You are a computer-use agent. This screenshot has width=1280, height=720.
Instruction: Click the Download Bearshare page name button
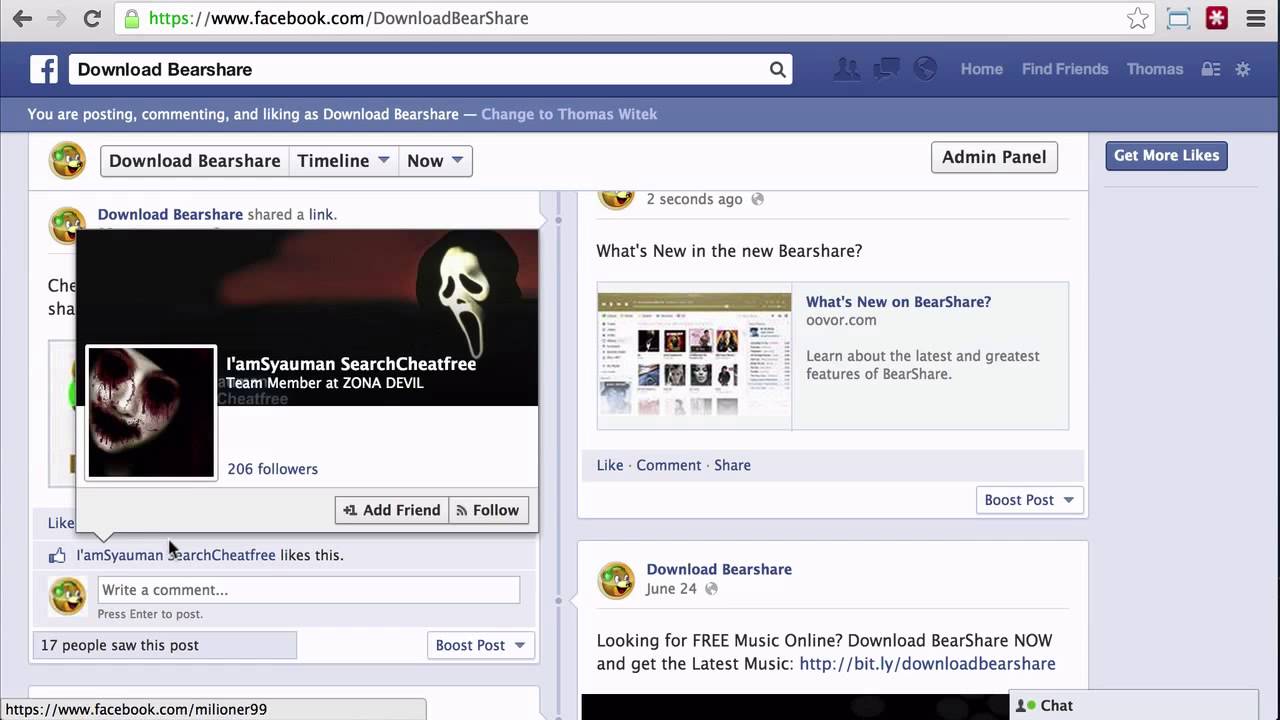coord(195,161)
